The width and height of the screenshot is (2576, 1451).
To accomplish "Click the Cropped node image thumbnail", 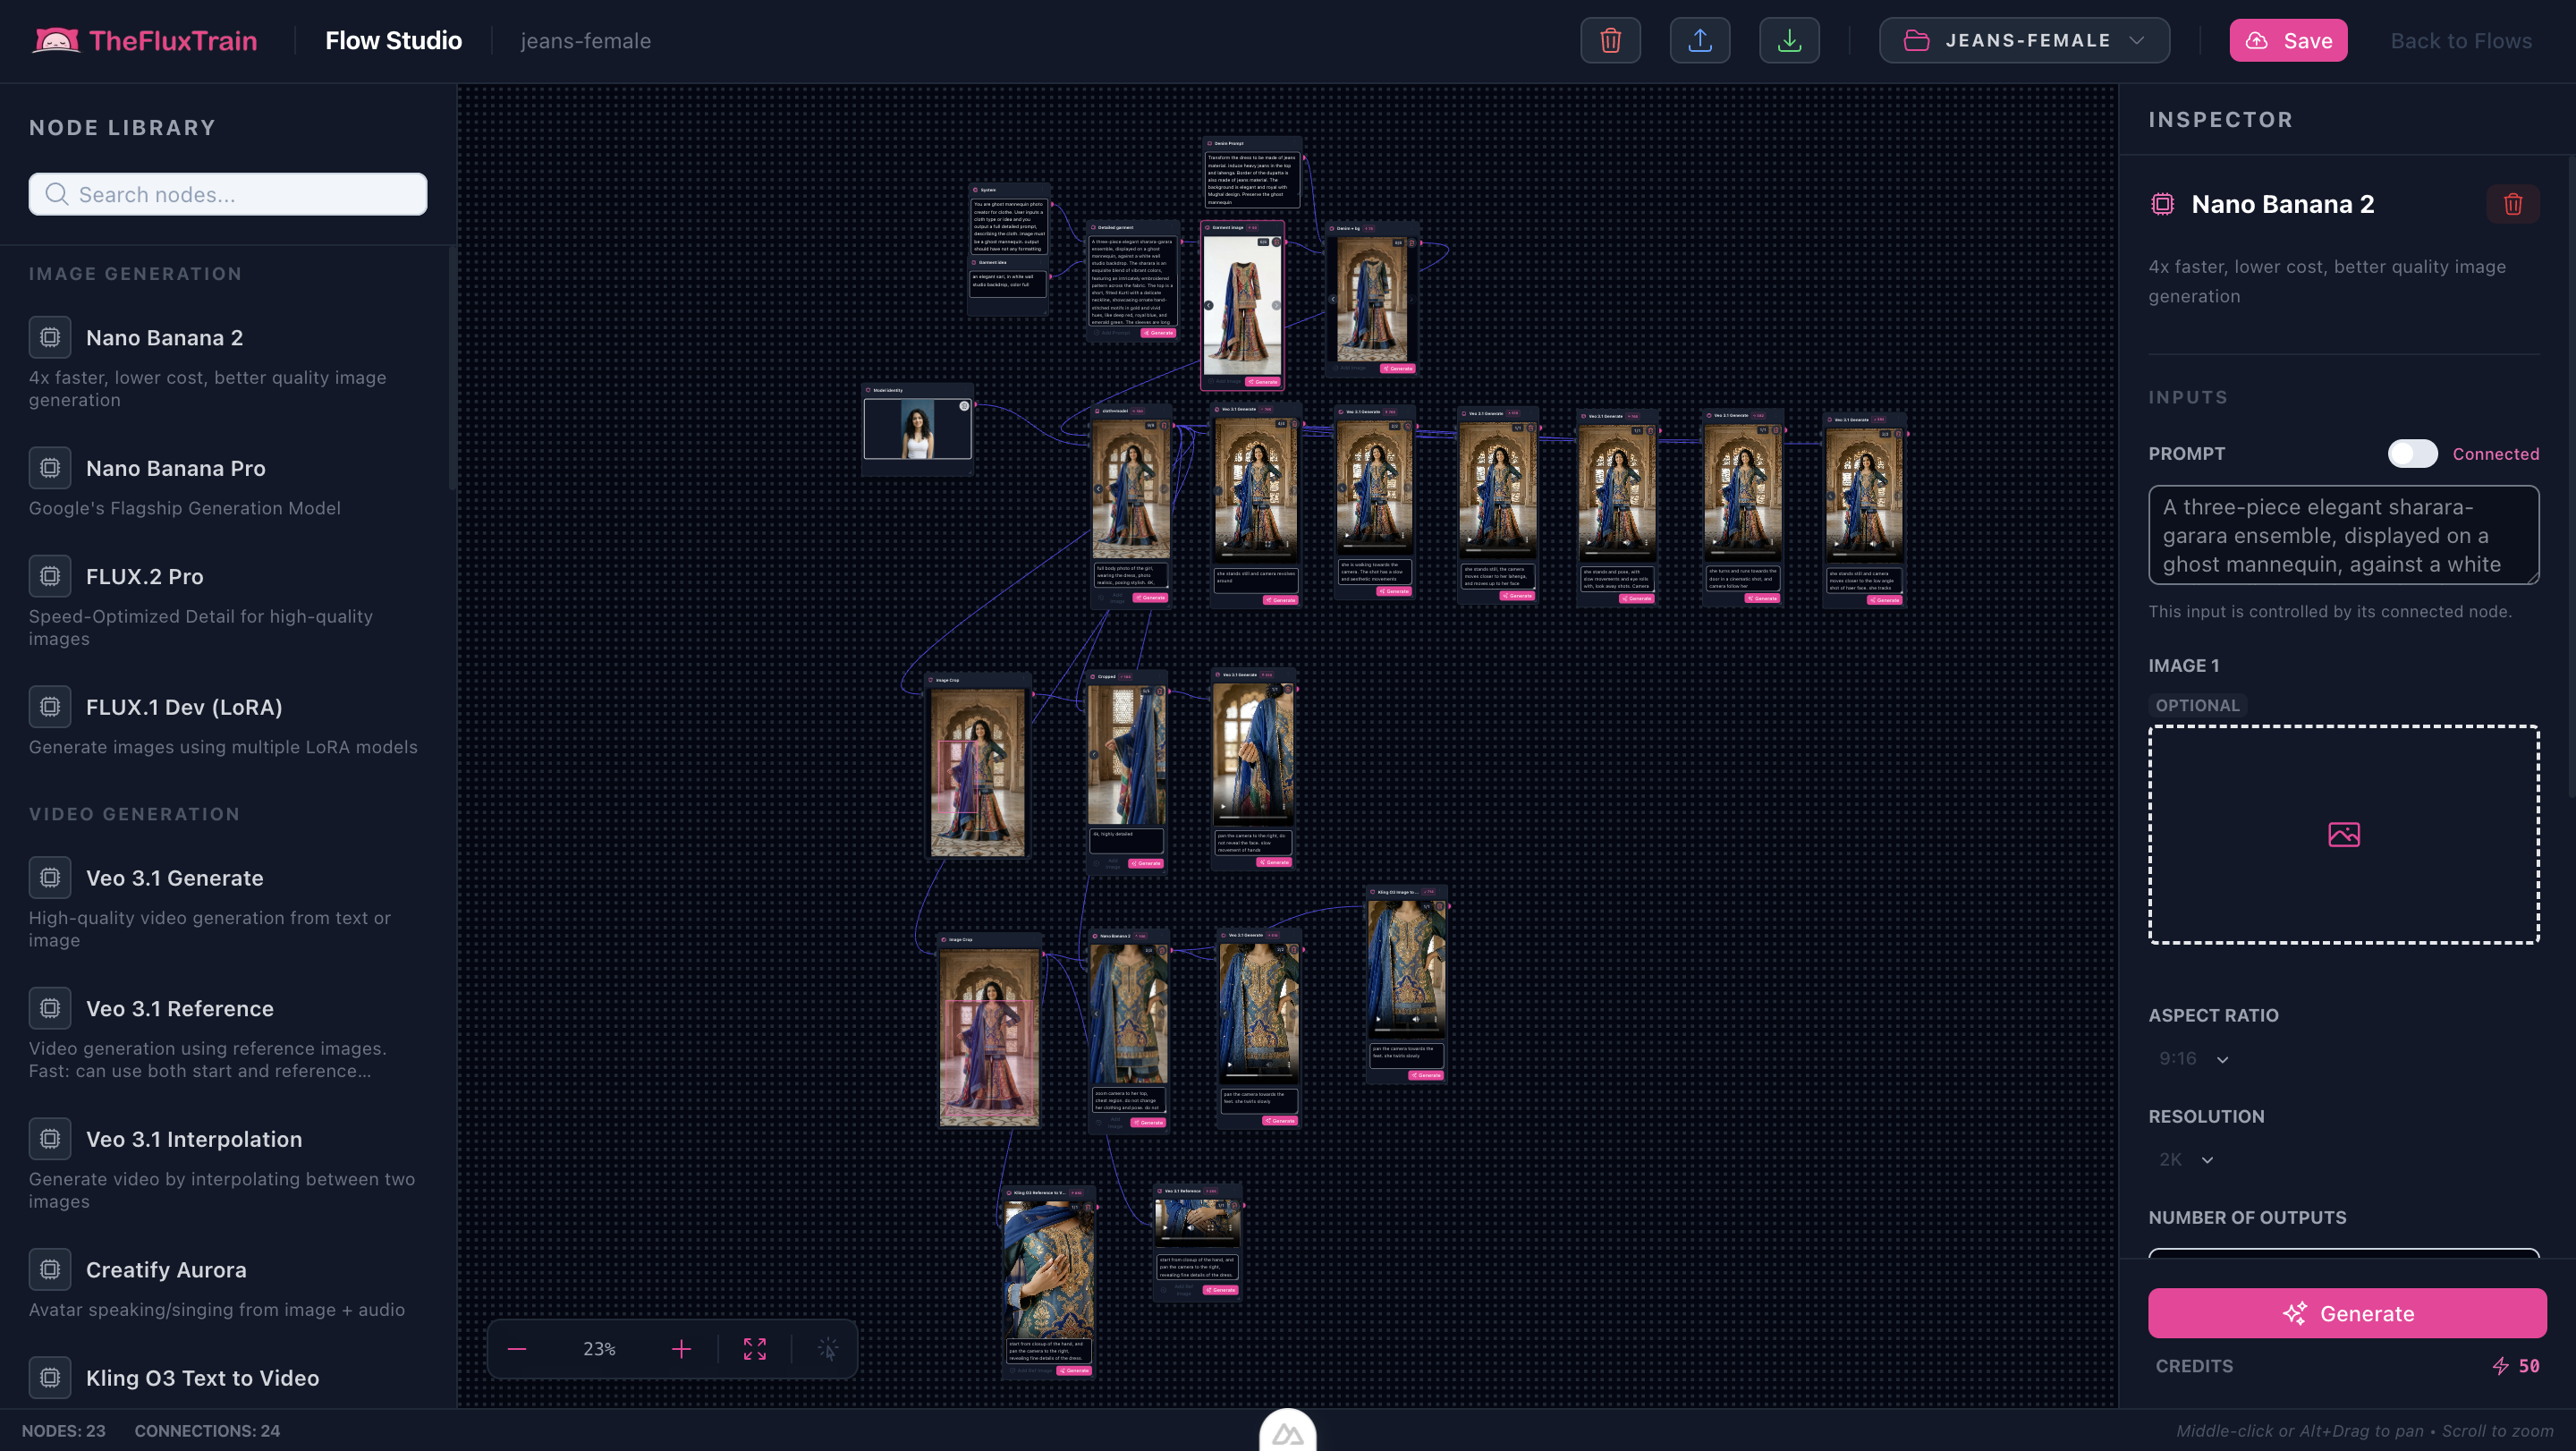I will [1127, 755].
